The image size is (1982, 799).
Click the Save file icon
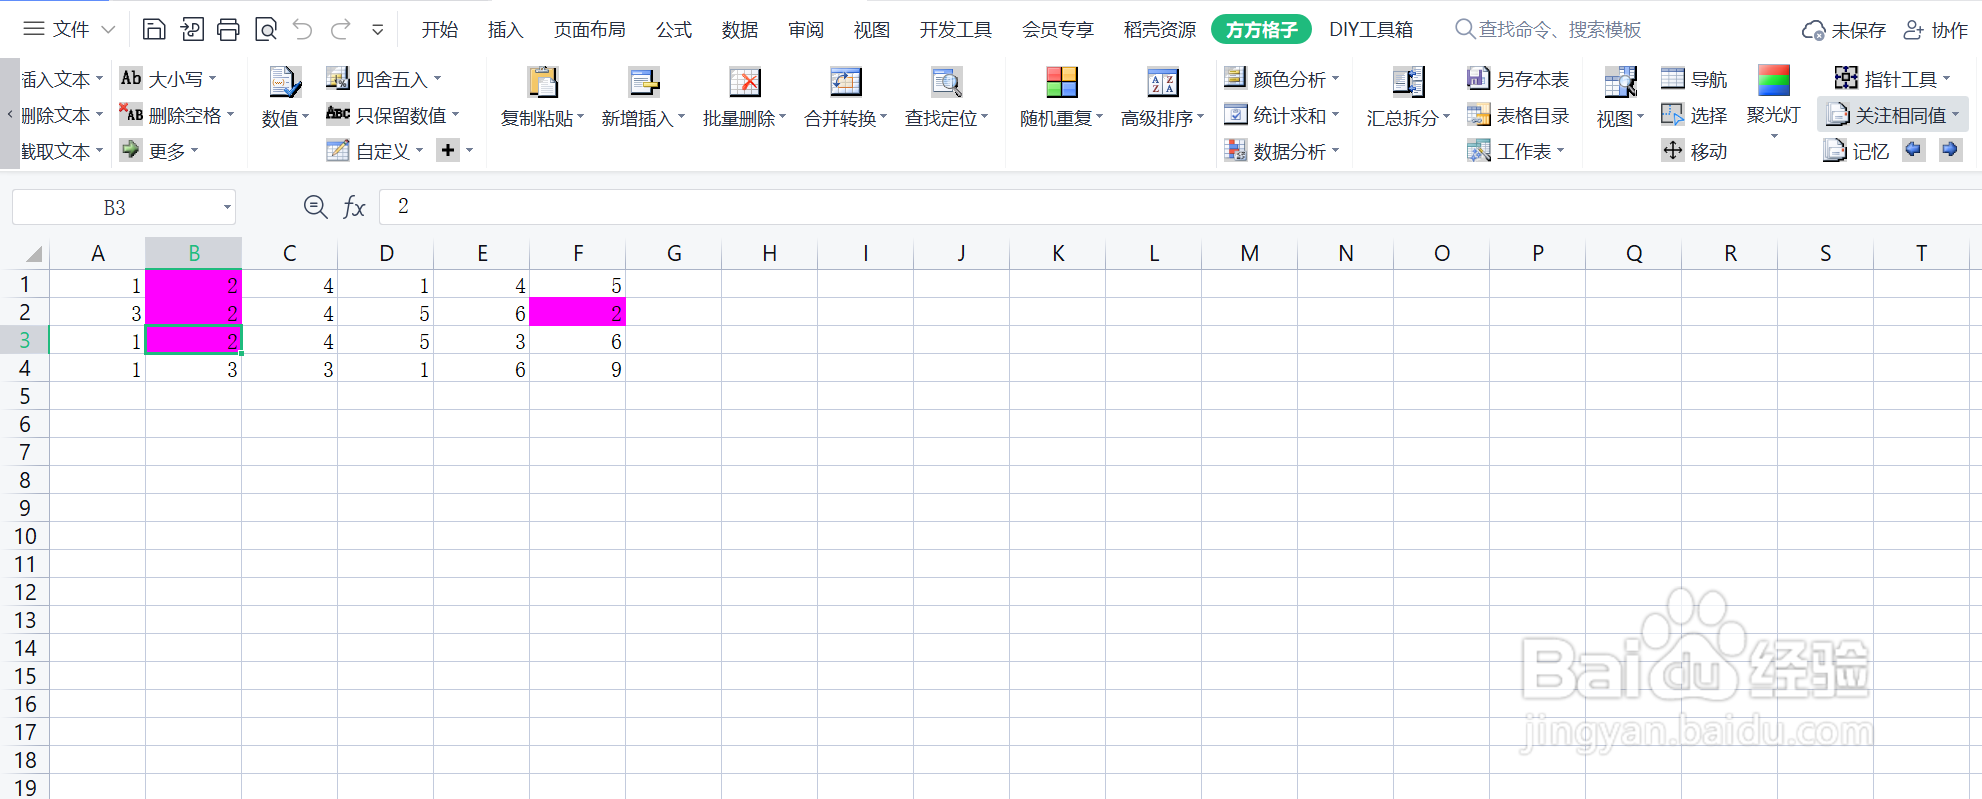[154, 29]
